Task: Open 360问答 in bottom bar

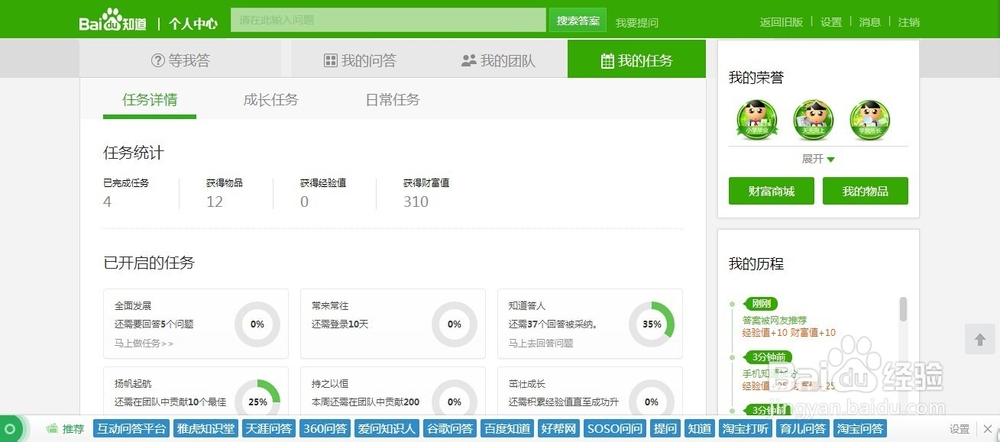Action: coord(325,429)
